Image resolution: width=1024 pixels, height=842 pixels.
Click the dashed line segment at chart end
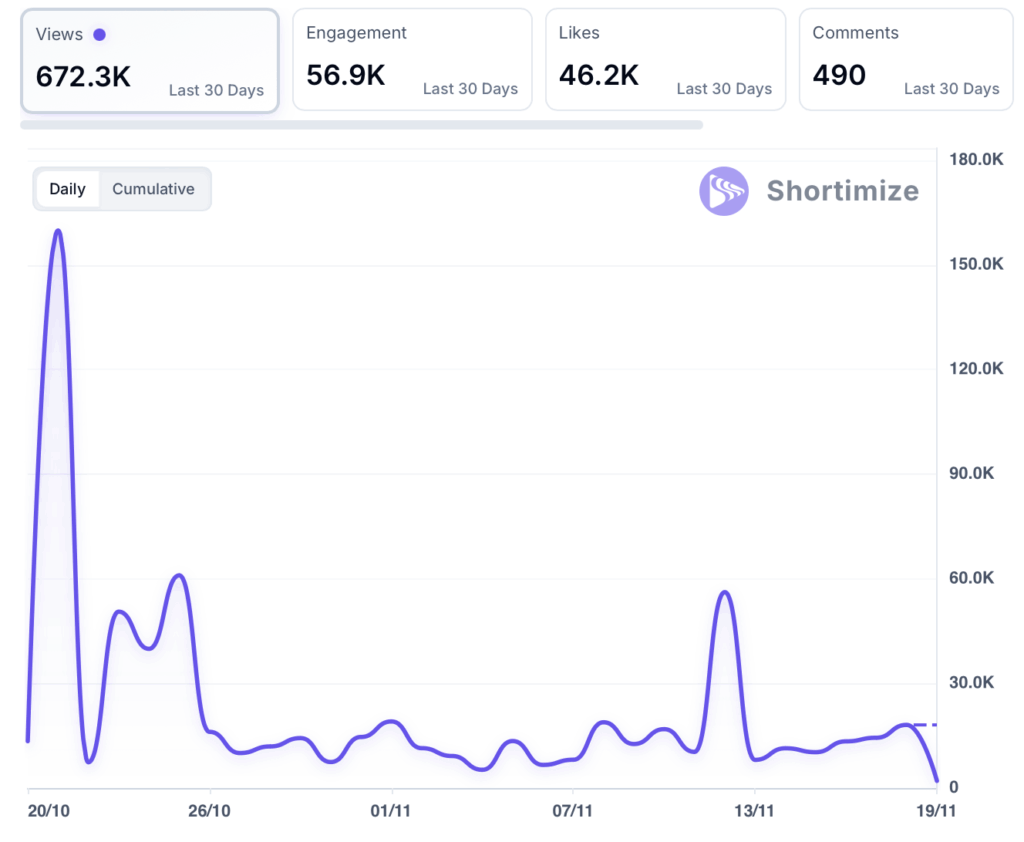click(x=926, y=724)
